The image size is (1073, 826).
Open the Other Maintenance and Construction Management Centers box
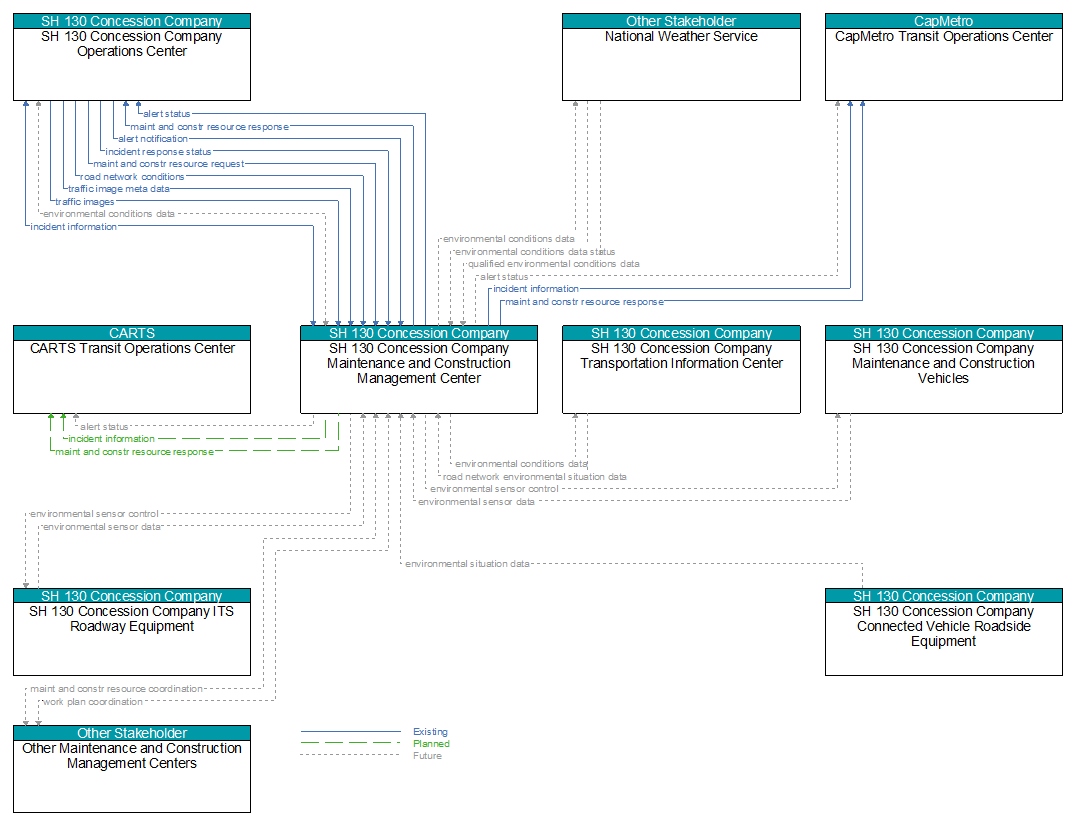click(132, 769)
